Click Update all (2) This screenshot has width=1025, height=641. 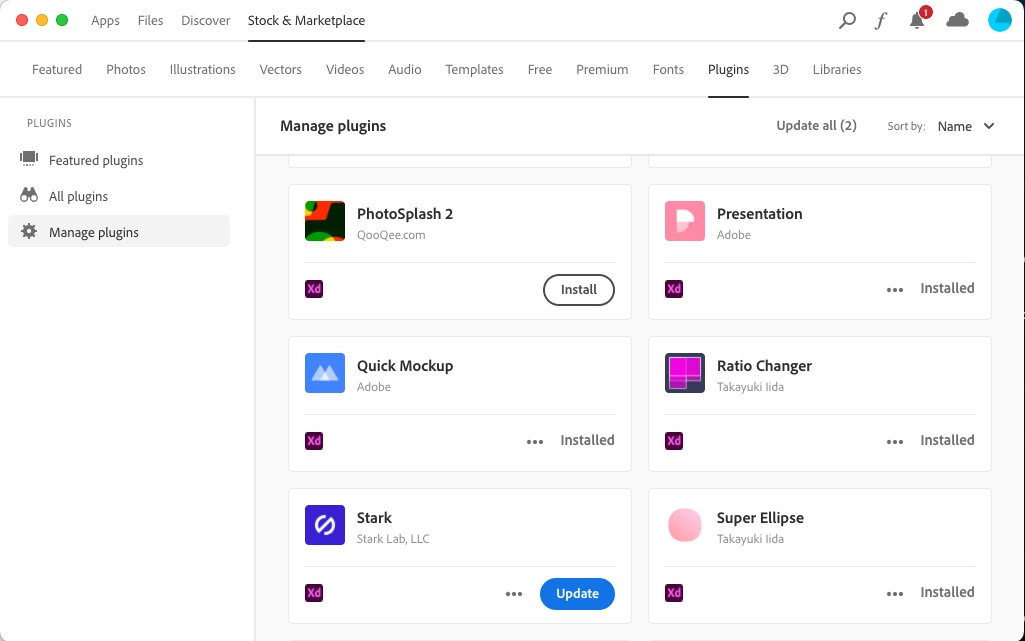click(x=816, y=125)
